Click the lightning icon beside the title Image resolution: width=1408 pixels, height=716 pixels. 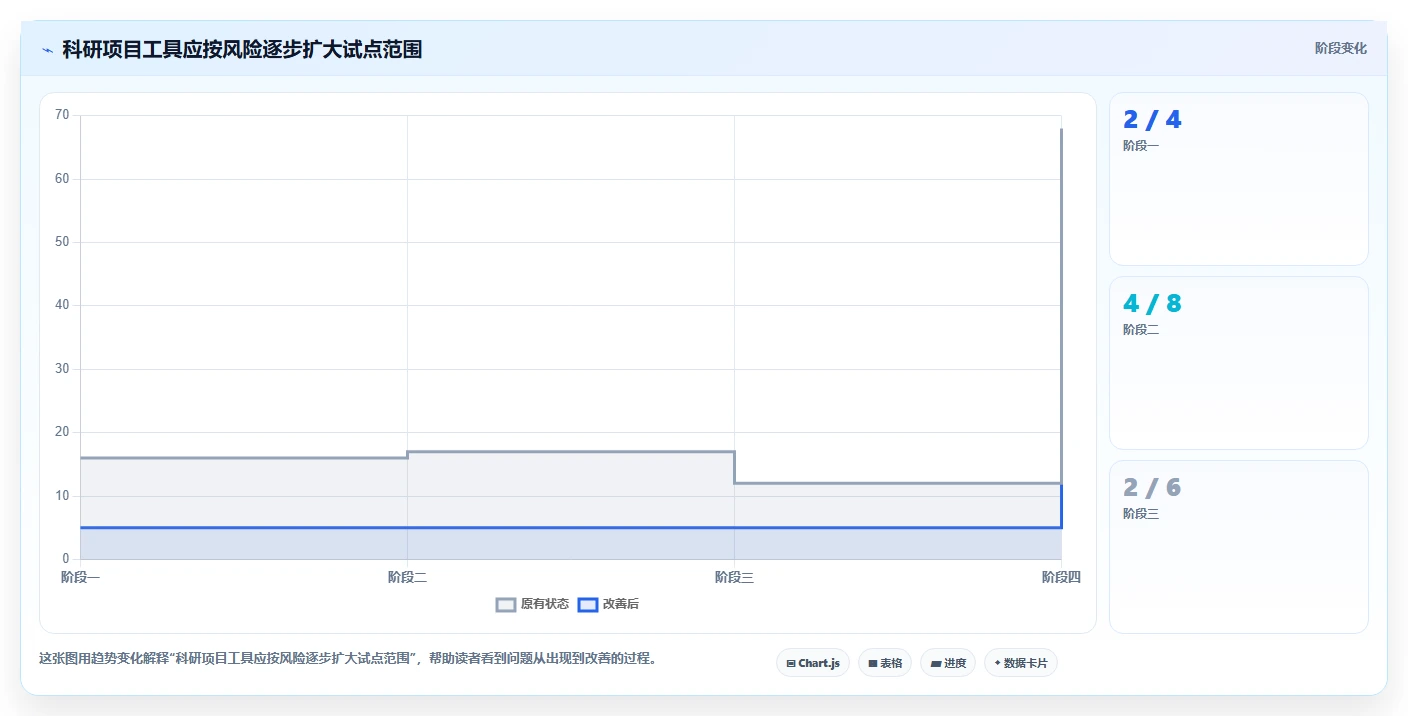47,50
